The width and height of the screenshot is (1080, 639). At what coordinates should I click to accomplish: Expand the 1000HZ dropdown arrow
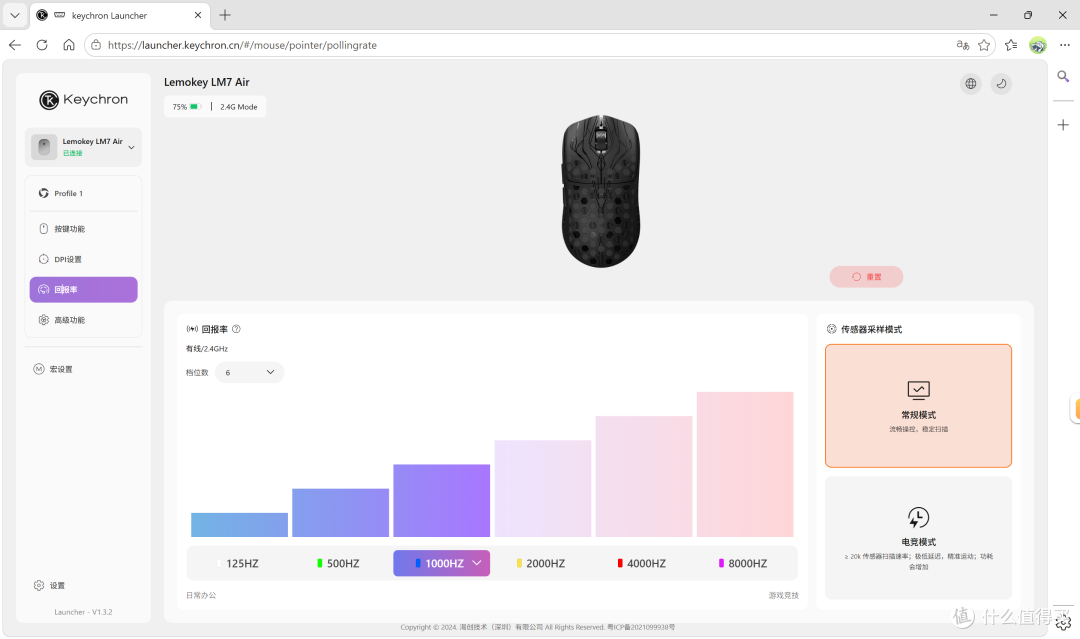(477, 563)
